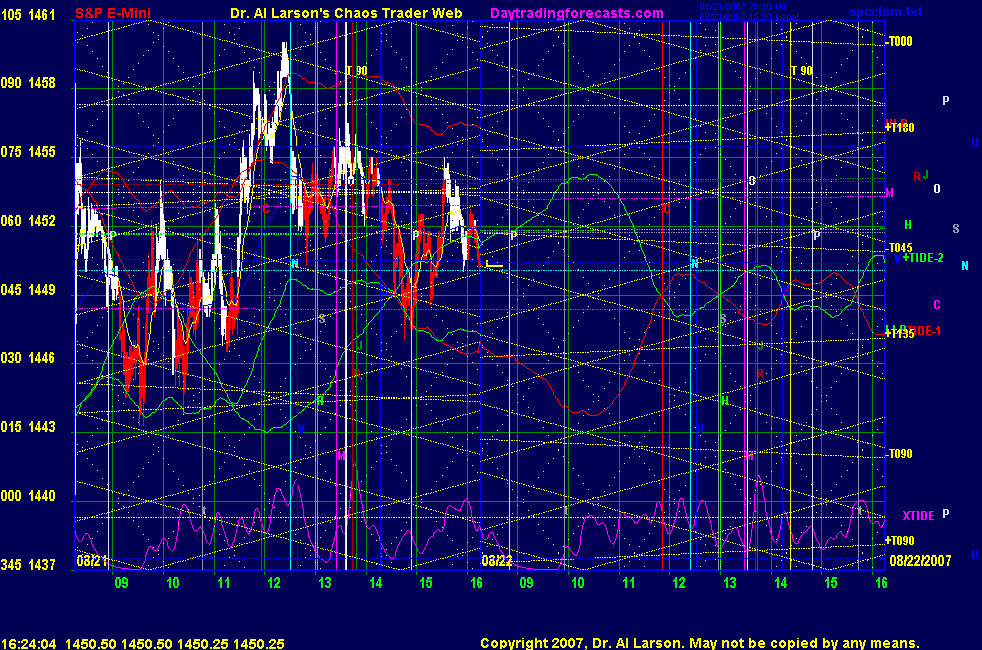
Task: Click the "Daytradingforecasts.com" site name
Action: point(577,13)
